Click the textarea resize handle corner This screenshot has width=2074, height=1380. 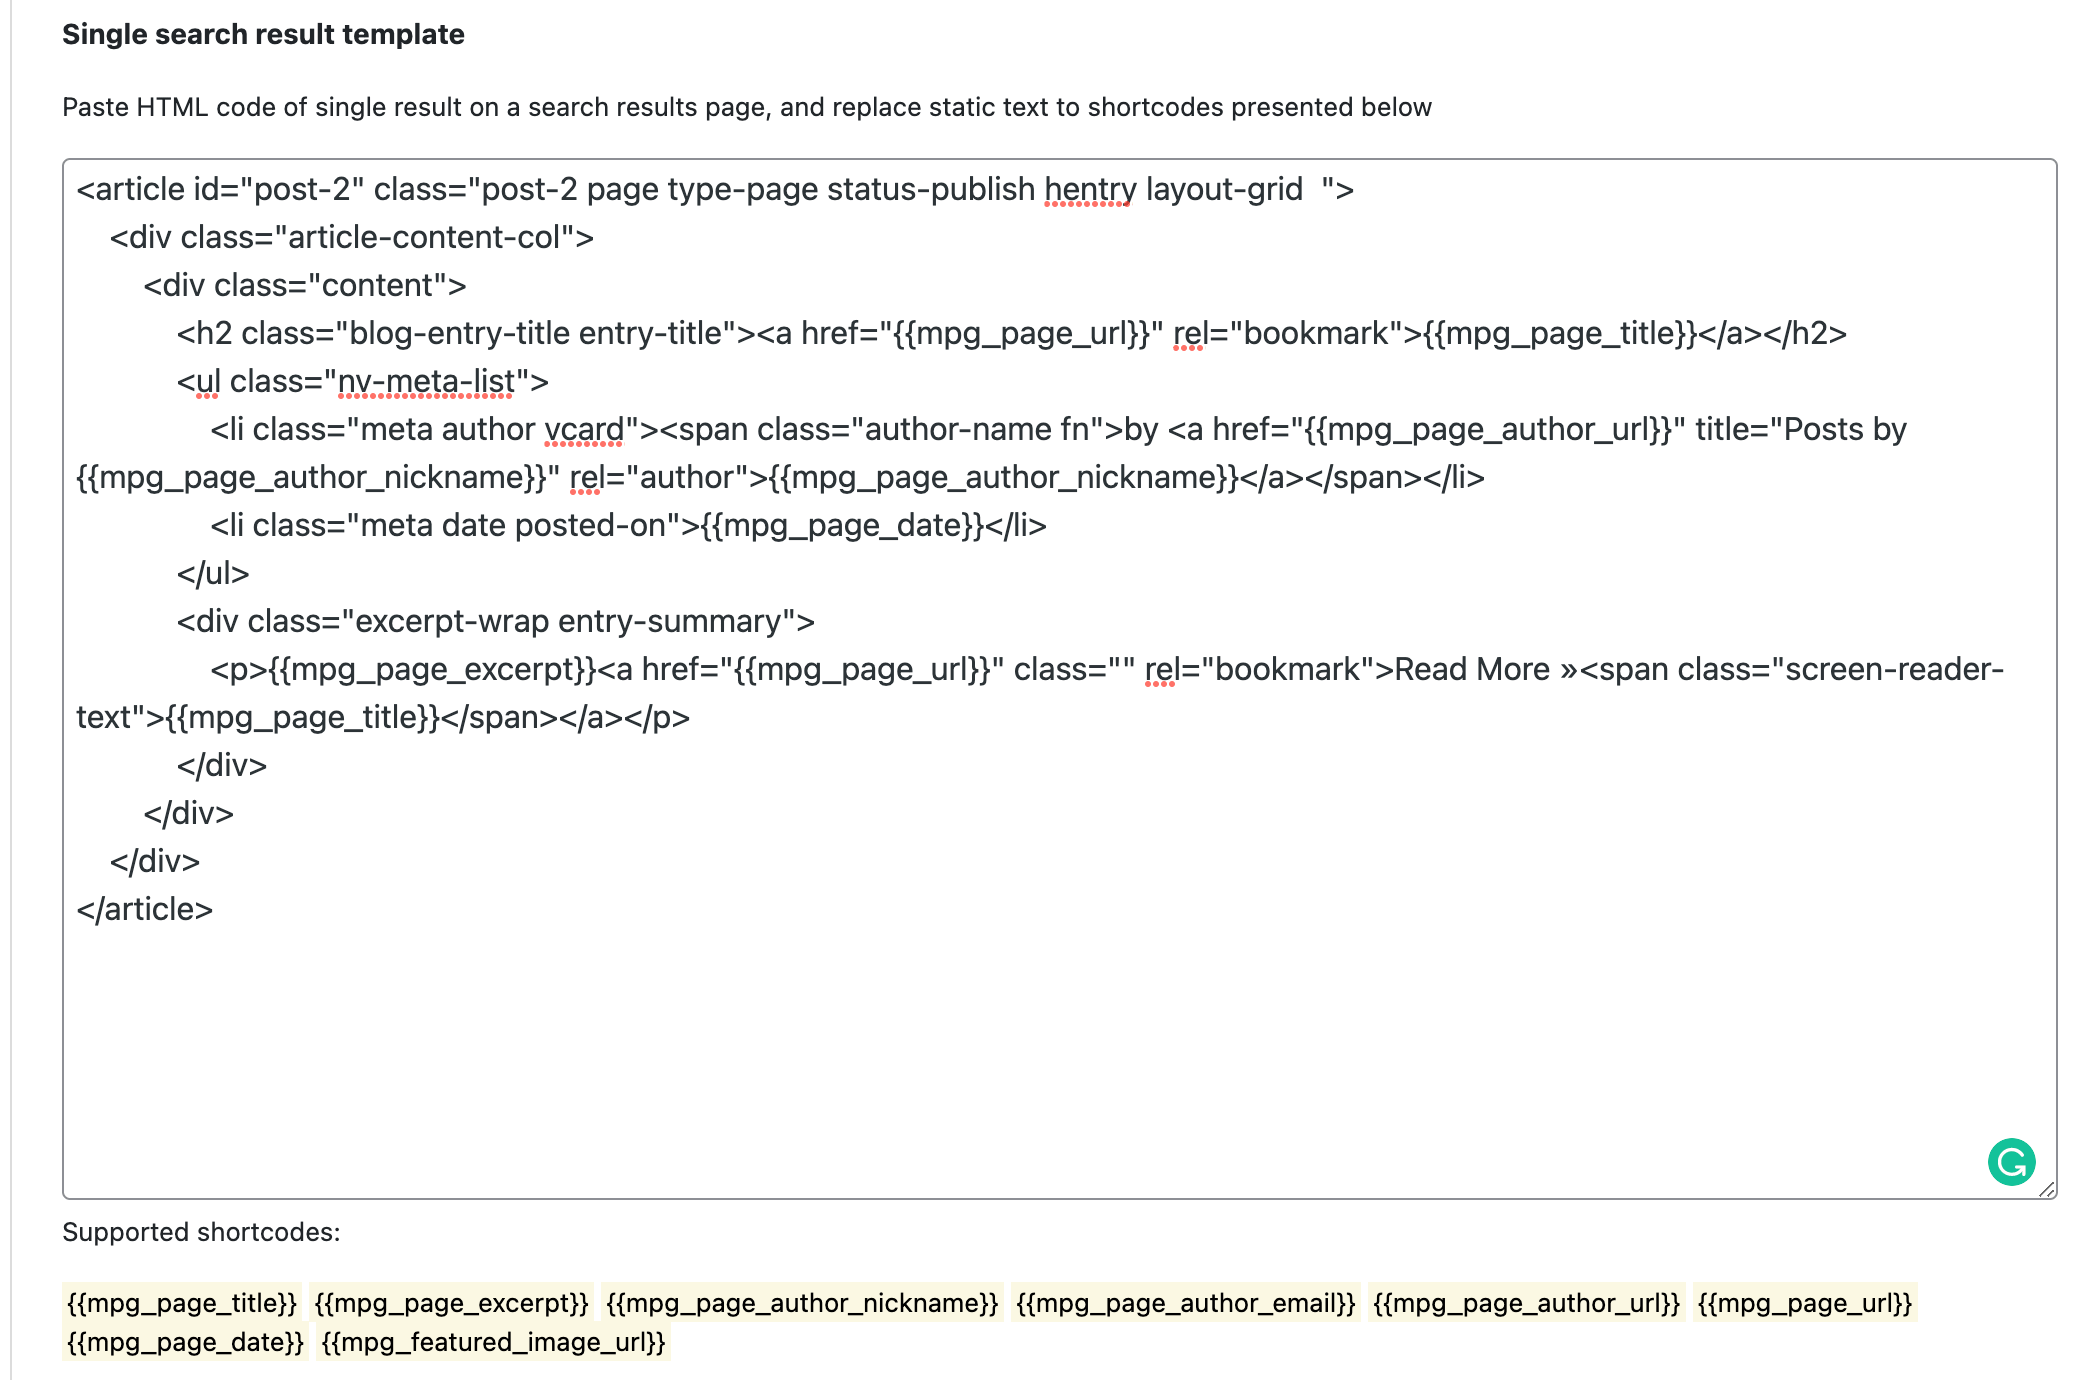[2046, 1189]
